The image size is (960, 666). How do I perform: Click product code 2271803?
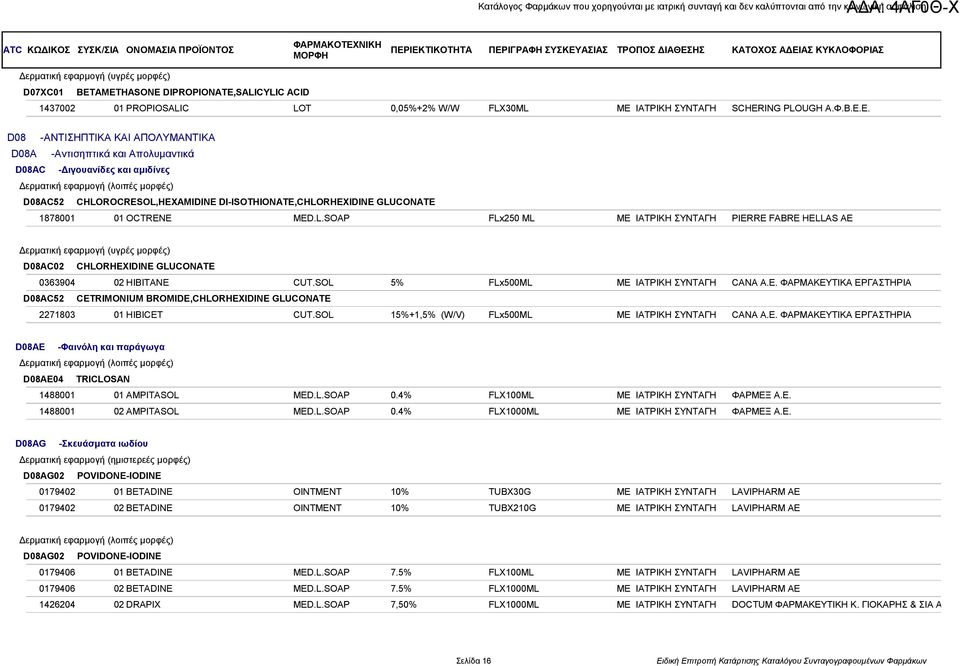[57, 315]
